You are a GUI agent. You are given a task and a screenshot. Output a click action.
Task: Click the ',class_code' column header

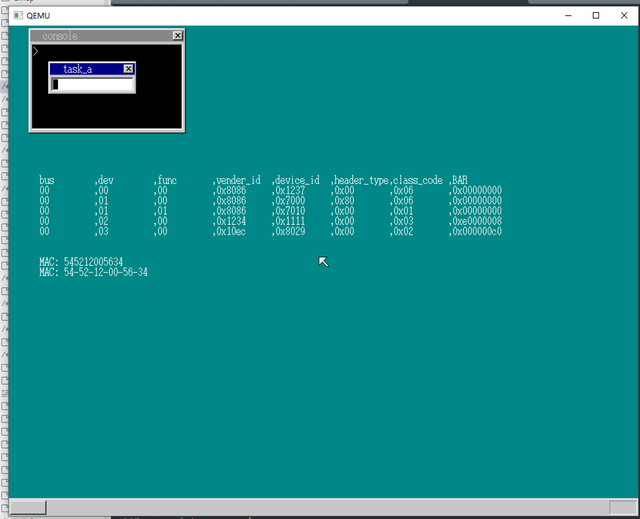click(x=416, y=180)
